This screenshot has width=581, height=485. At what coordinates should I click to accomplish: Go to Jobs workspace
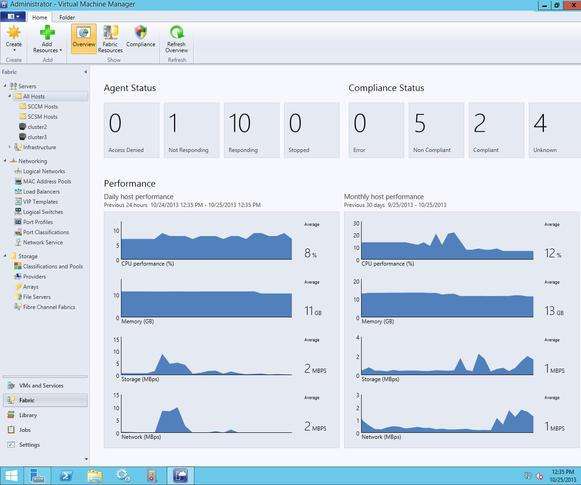[46, 430]
